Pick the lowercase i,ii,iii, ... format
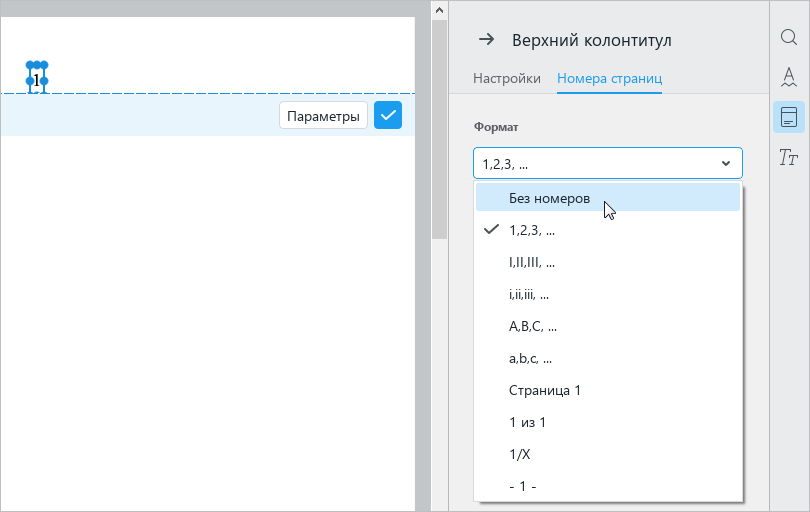 [x=529, y=294]
